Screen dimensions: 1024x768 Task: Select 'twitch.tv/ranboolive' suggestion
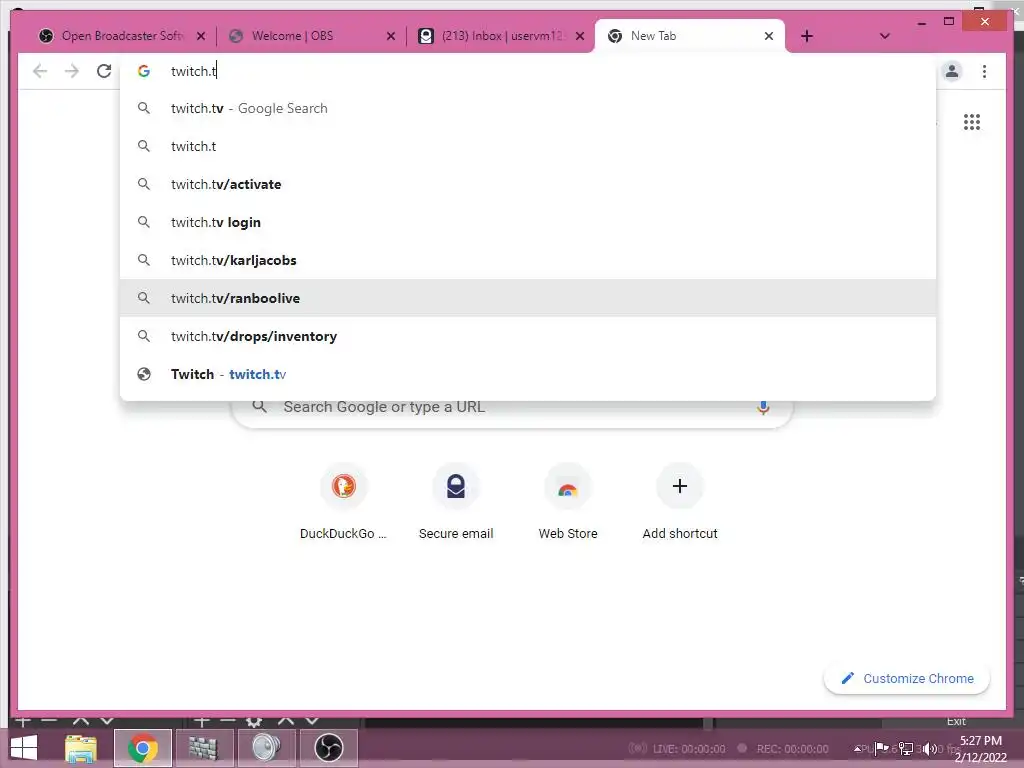(528, 298)
